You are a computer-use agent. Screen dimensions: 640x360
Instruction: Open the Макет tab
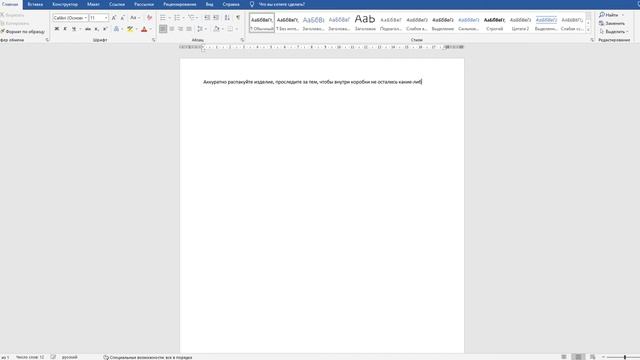click(93, 4)
